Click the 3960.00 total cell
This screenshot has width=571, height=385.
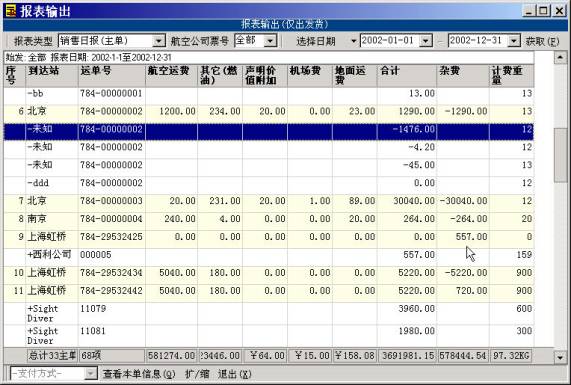pos(407,313)
